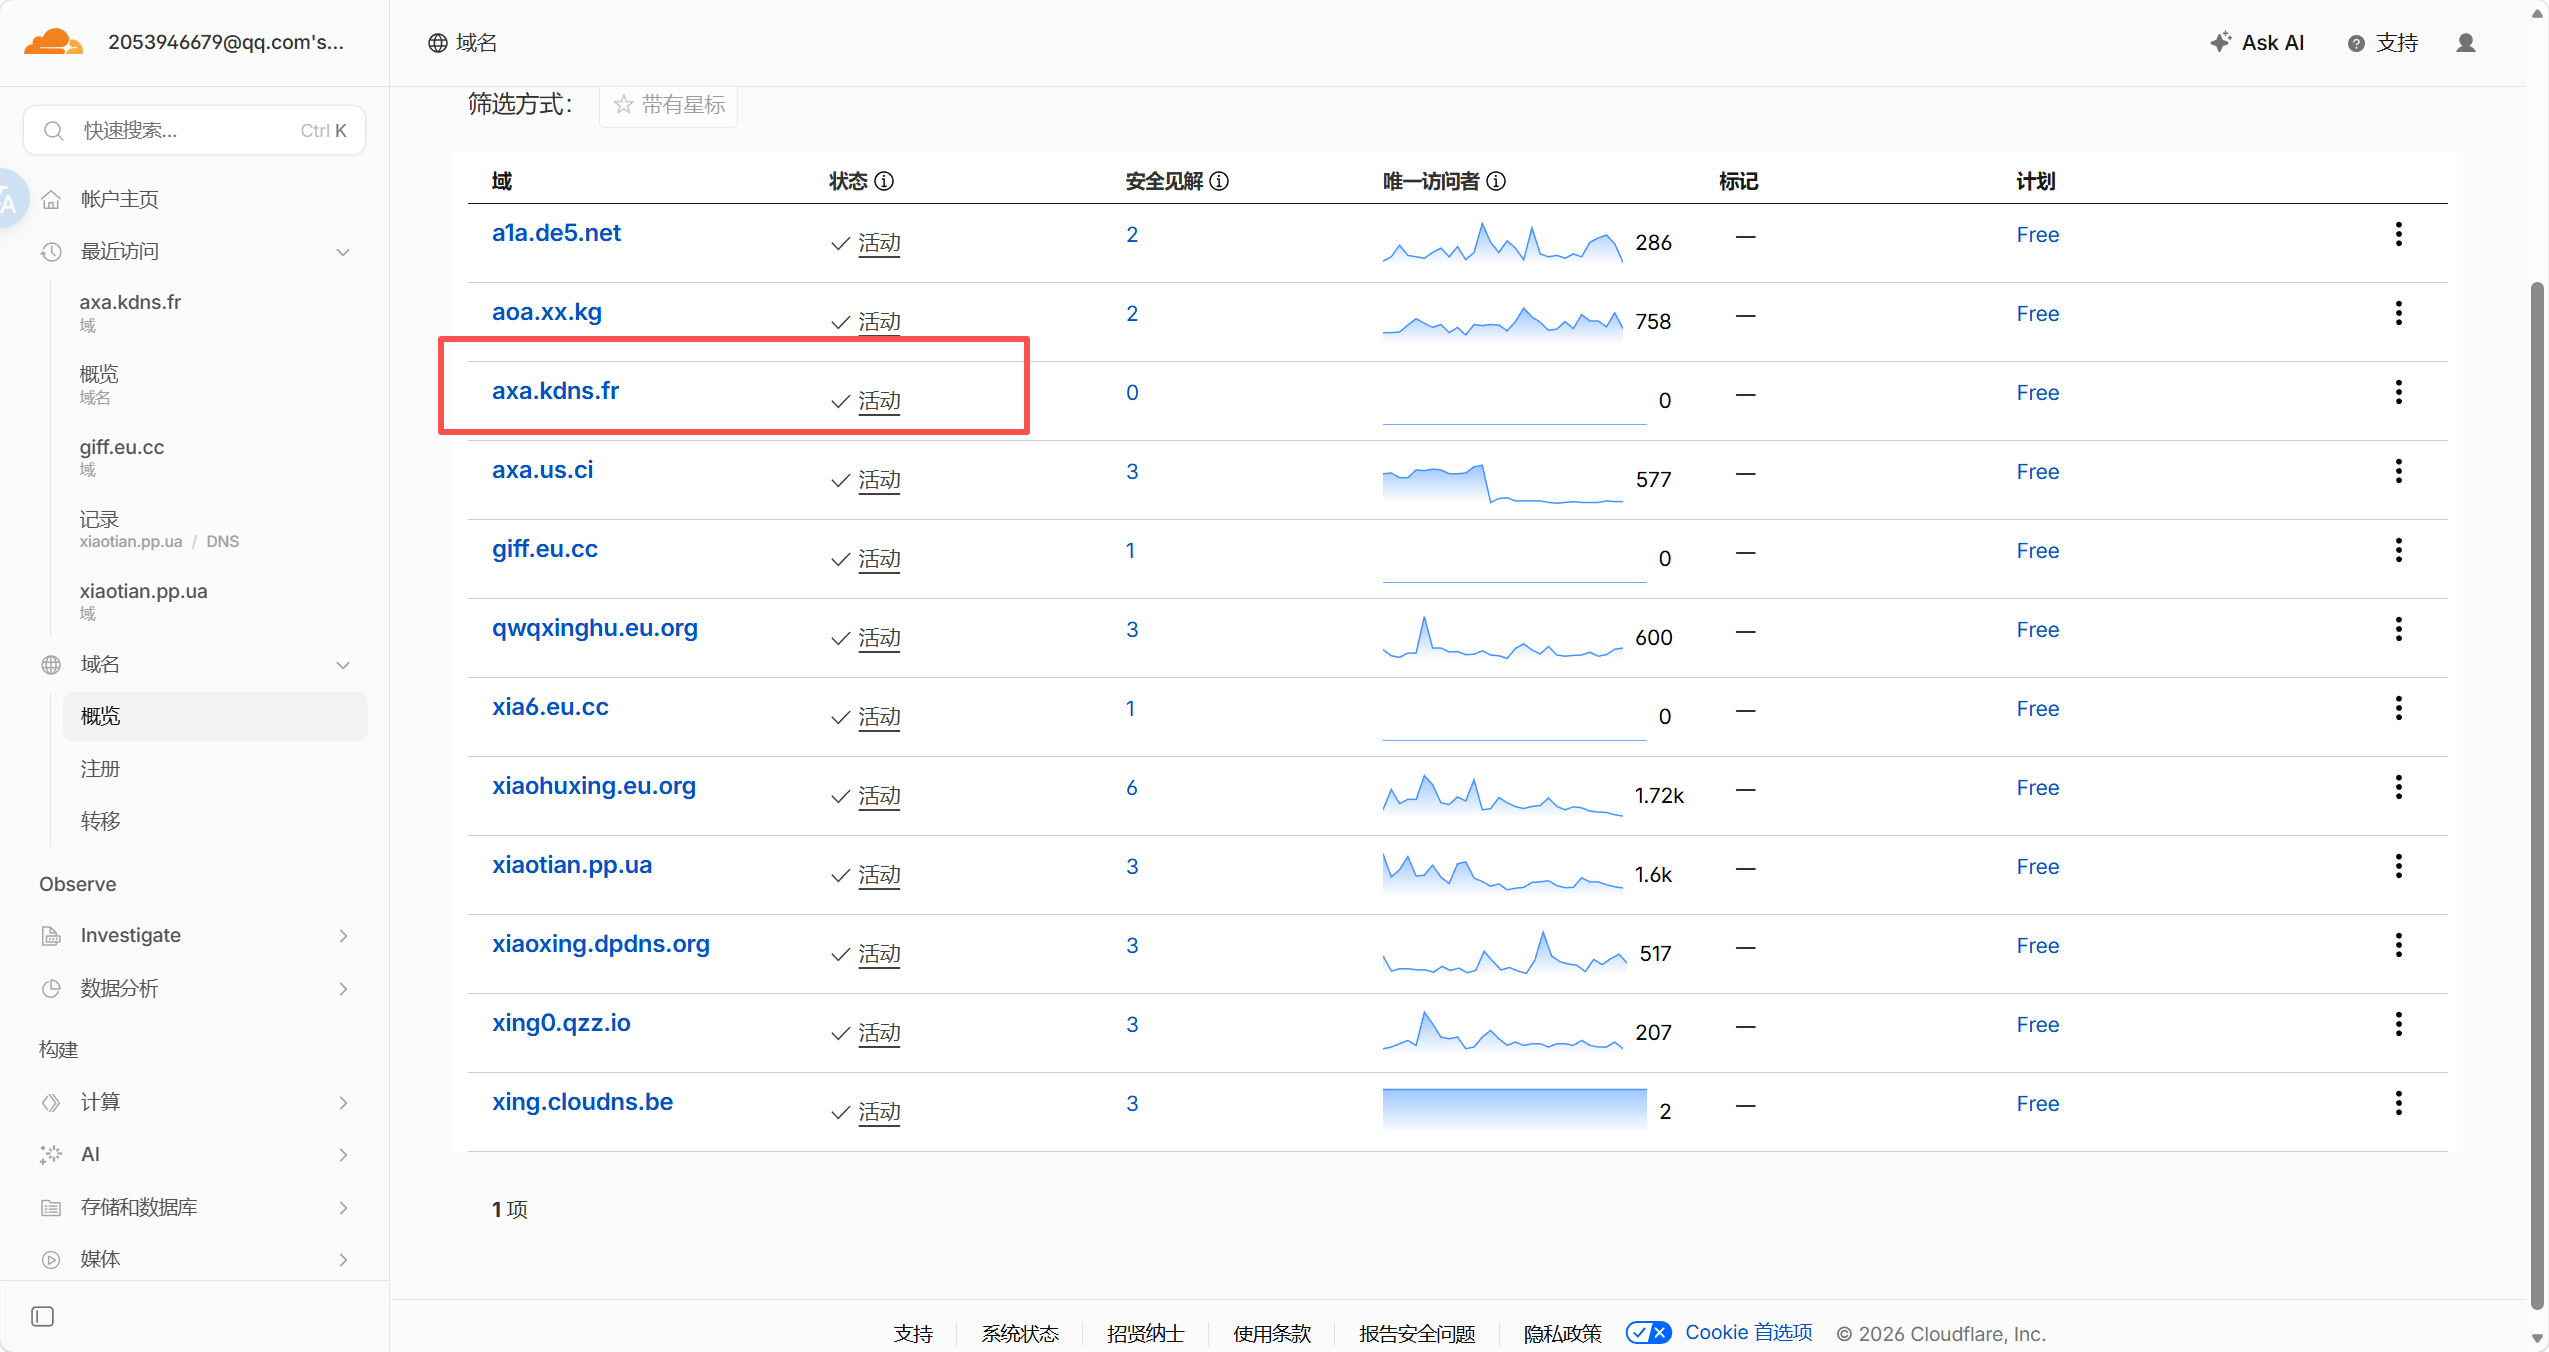2549x1352 pixels.
Task: Open the 报告安全问题 footer link
Action: [x=1417, y=1333]
